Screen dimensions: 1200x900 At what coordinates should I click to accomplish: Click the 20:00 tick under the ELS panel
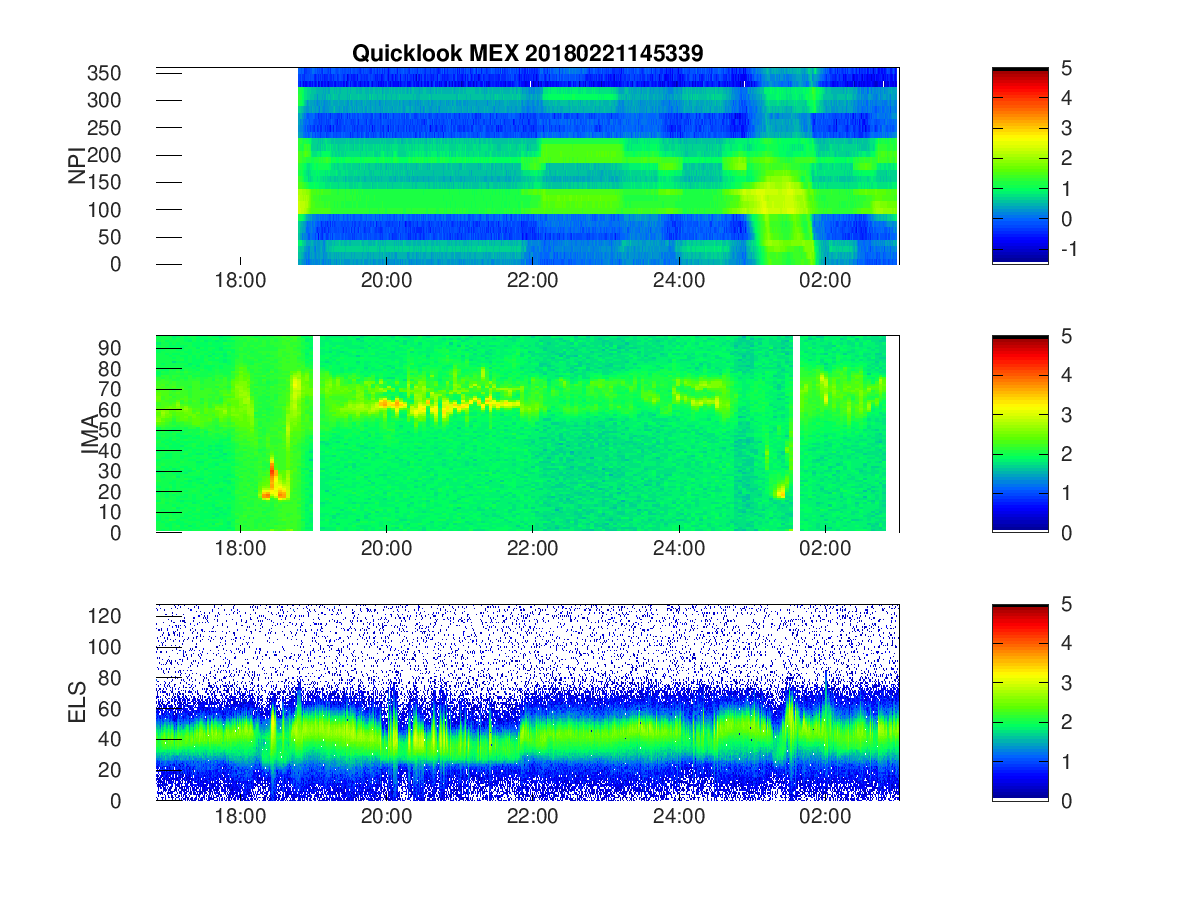(386, 817)
